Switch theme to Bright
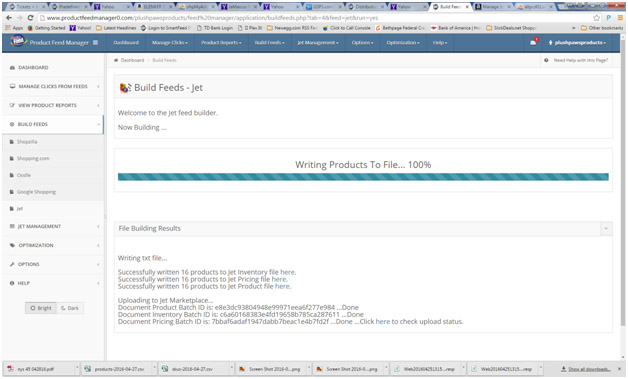628x379 pixels. coord(41,308)
